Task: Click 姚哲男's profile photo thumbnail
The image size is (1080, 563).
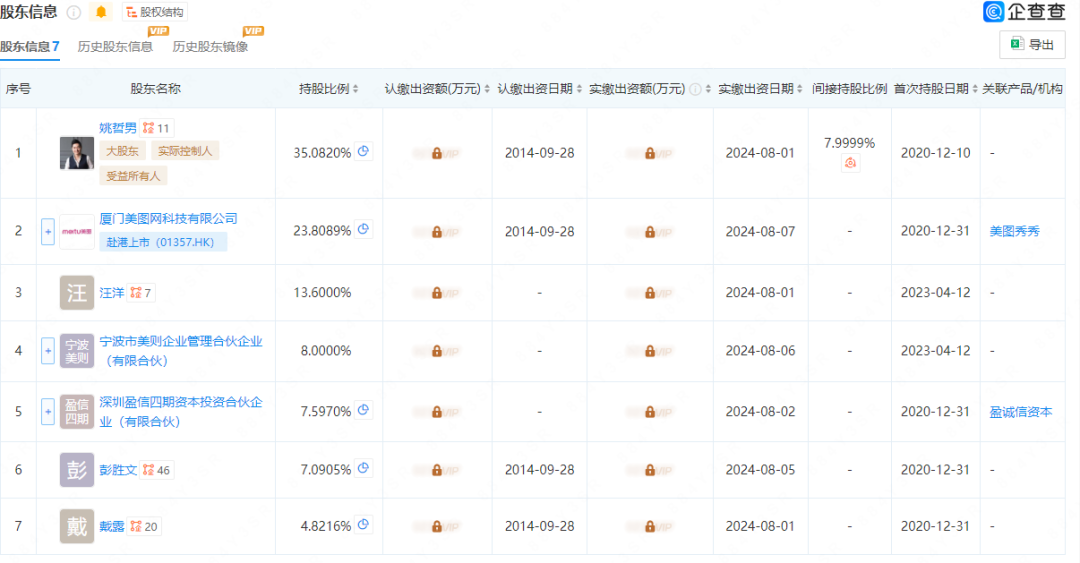Action: pos(77,152)
